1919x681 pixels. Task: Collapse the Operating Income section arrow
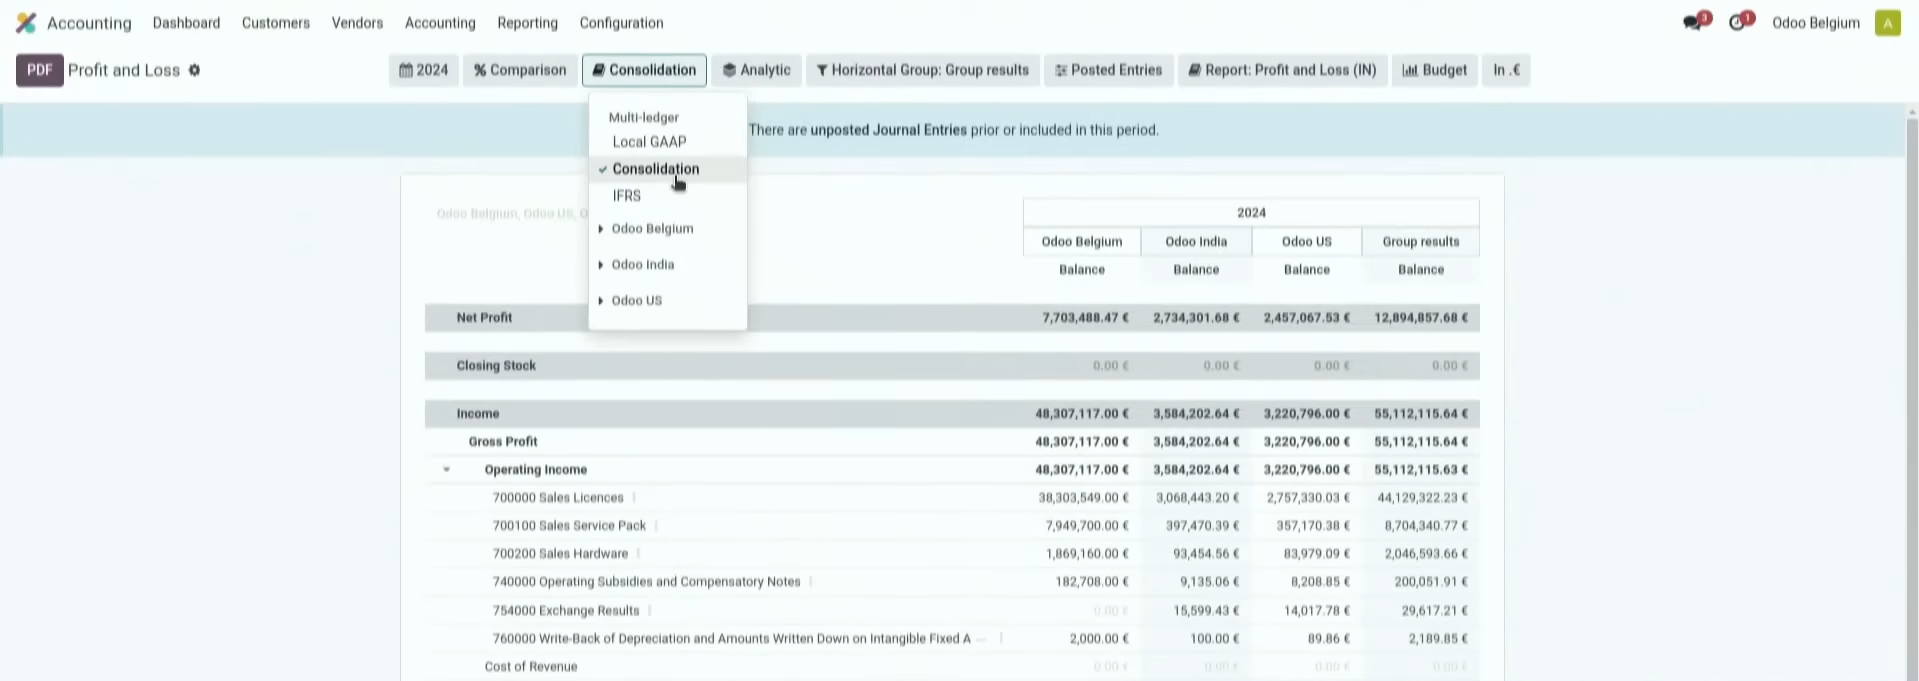(446, 469)
